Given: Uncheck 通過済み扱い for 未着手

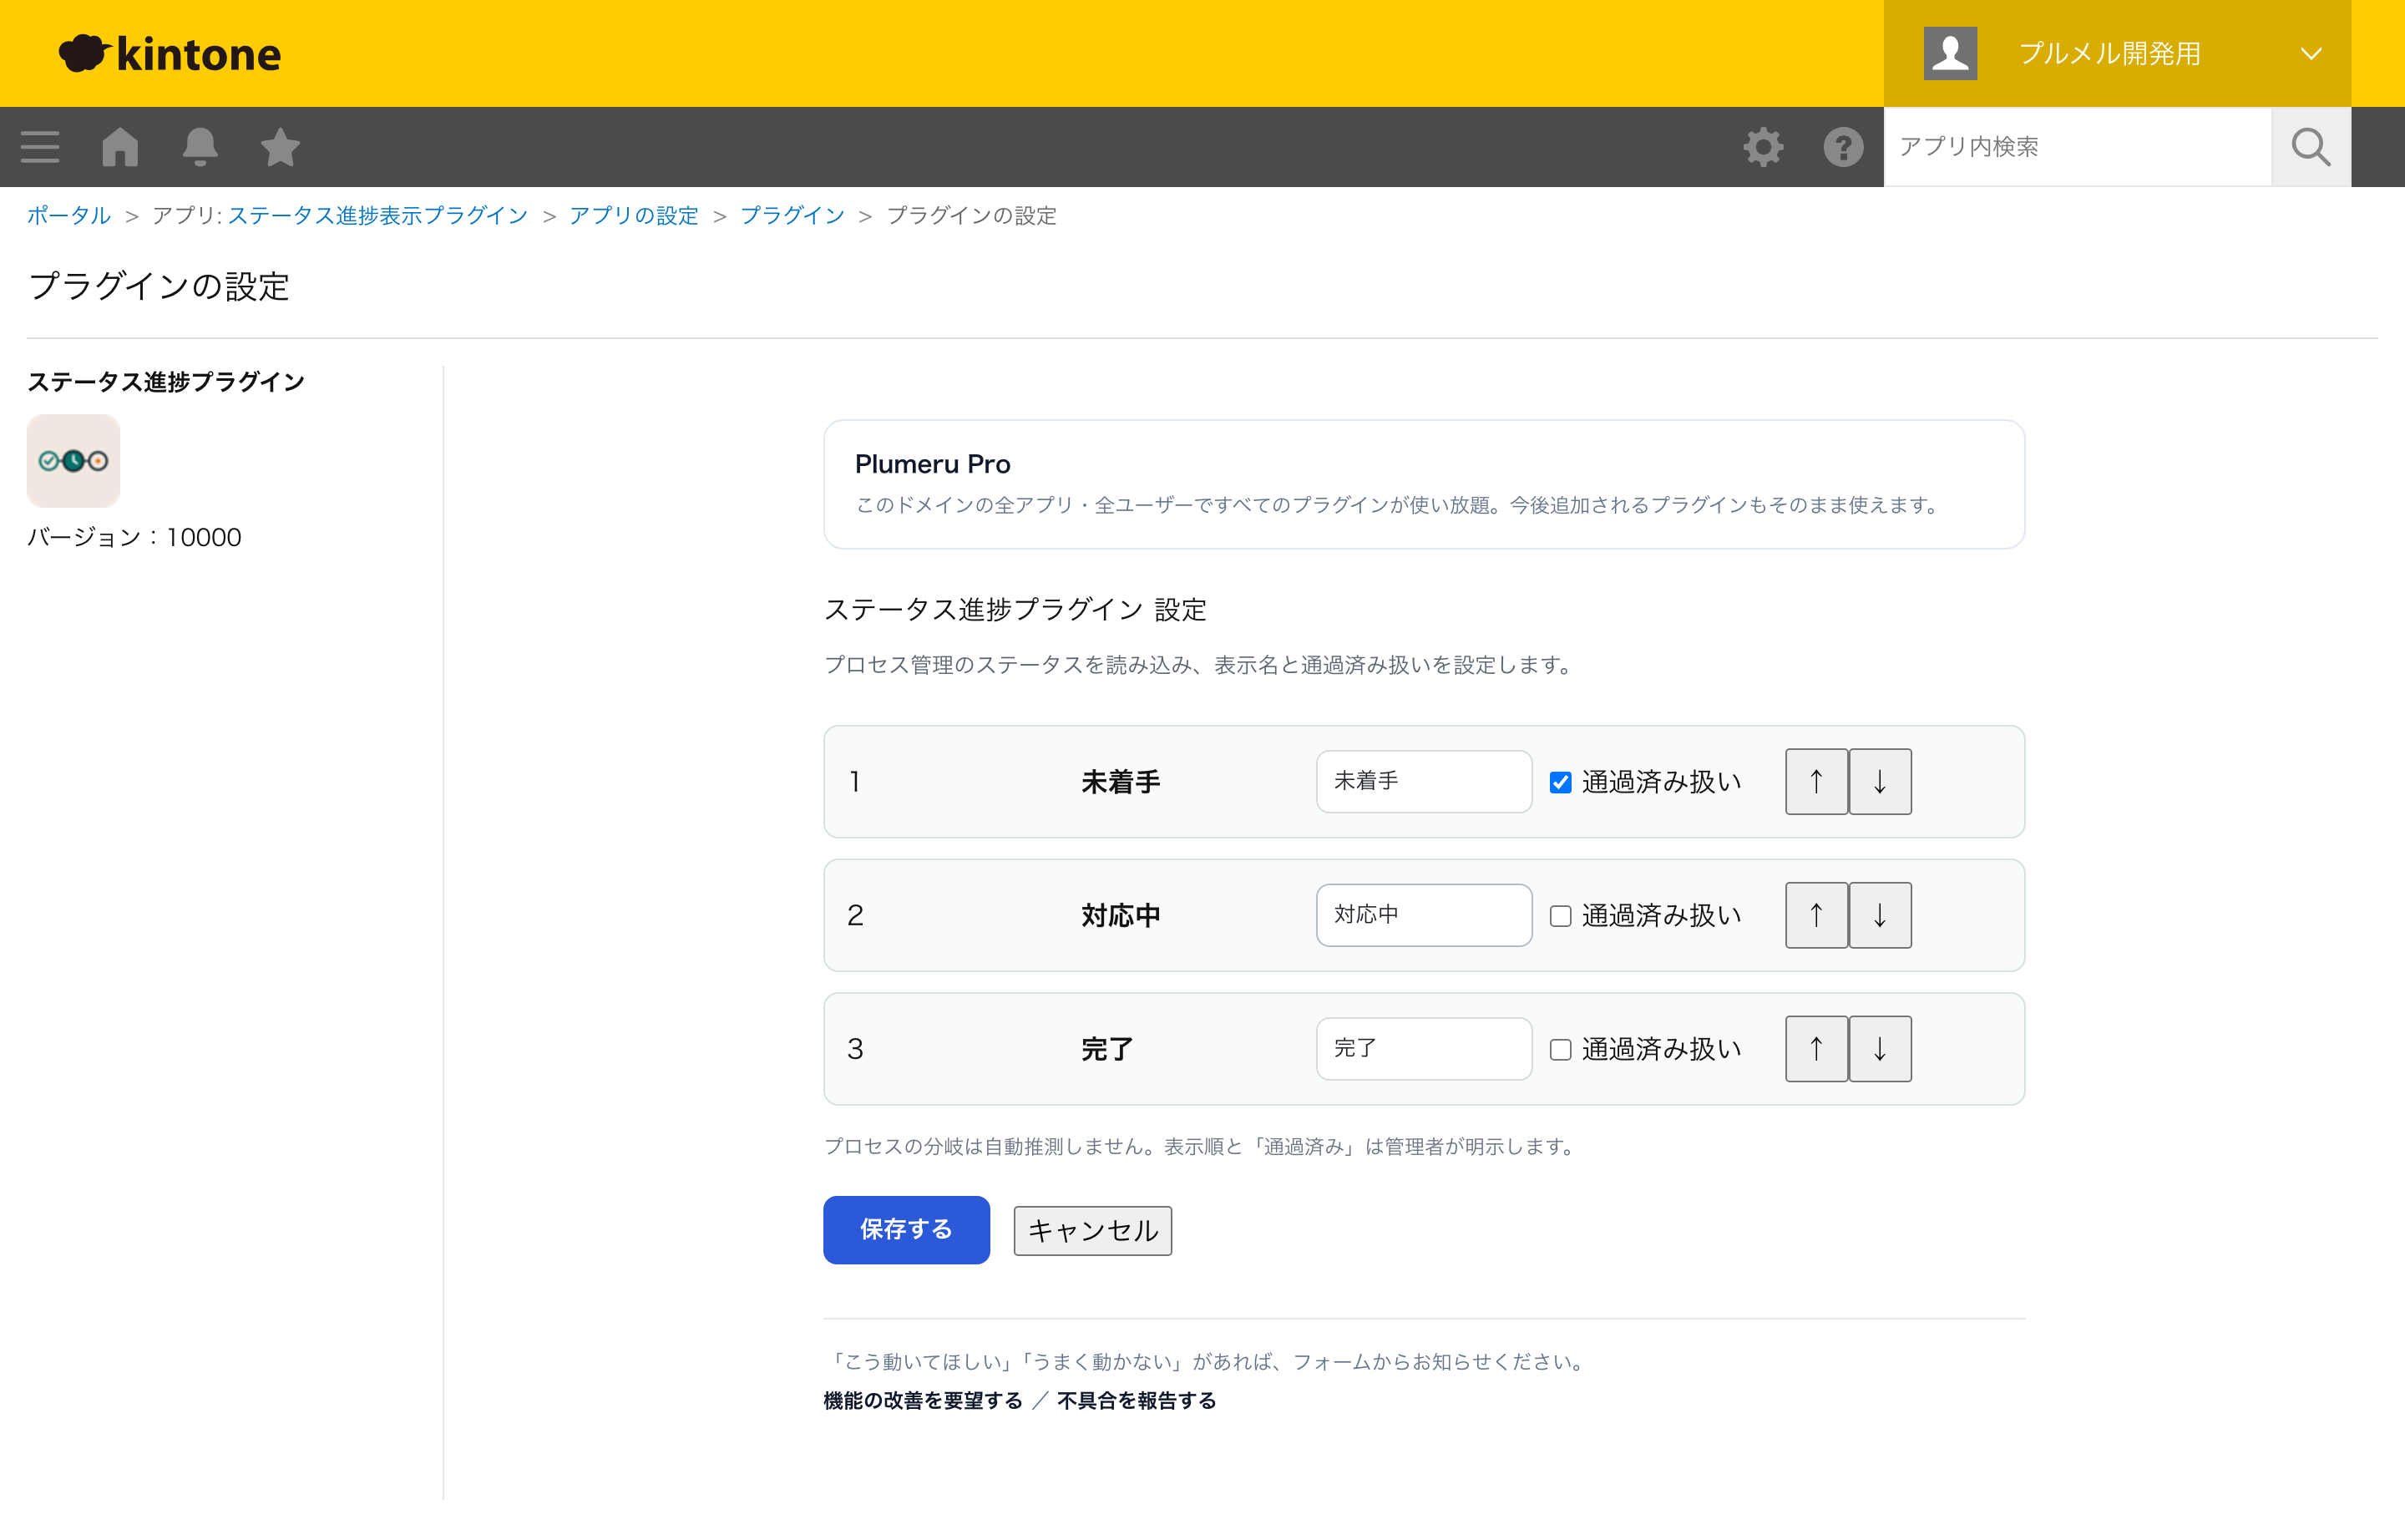Looking at the screenshot, I should click(x=1560, y=782).
